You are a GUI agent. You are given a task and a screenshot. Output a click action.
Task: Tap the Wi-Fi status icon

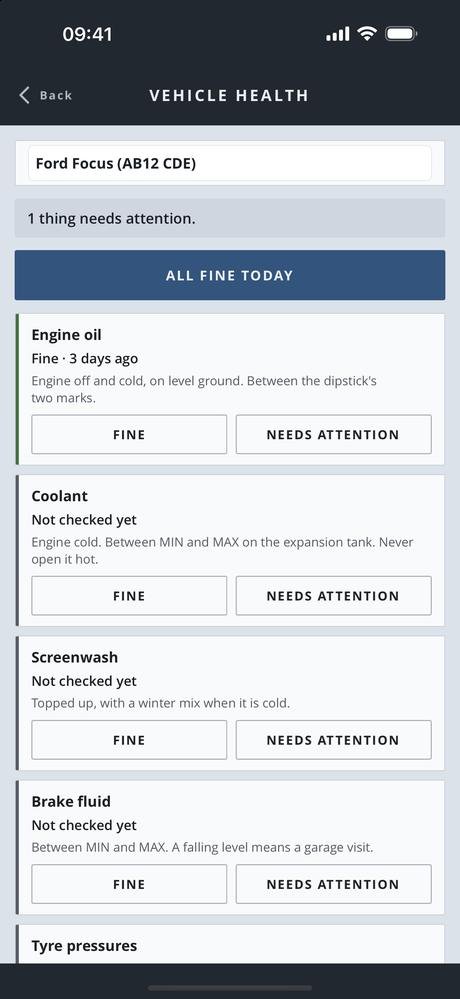(x=367, y=33)
